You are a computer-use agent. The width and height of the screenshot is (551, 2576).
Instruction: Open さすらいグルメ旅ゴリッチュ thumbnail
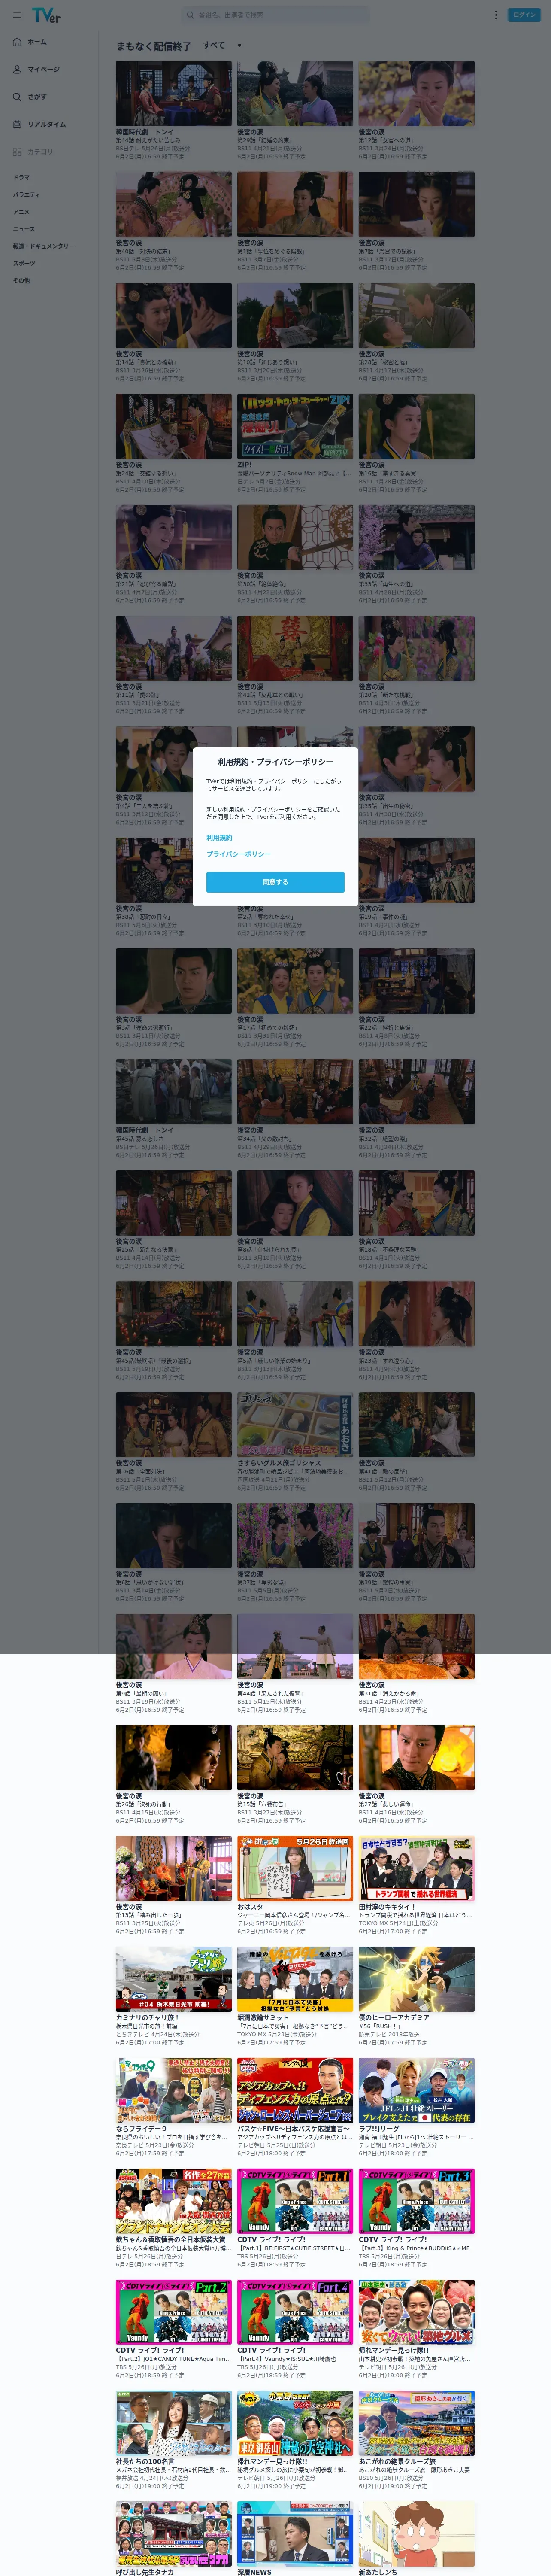[295, 1425]
